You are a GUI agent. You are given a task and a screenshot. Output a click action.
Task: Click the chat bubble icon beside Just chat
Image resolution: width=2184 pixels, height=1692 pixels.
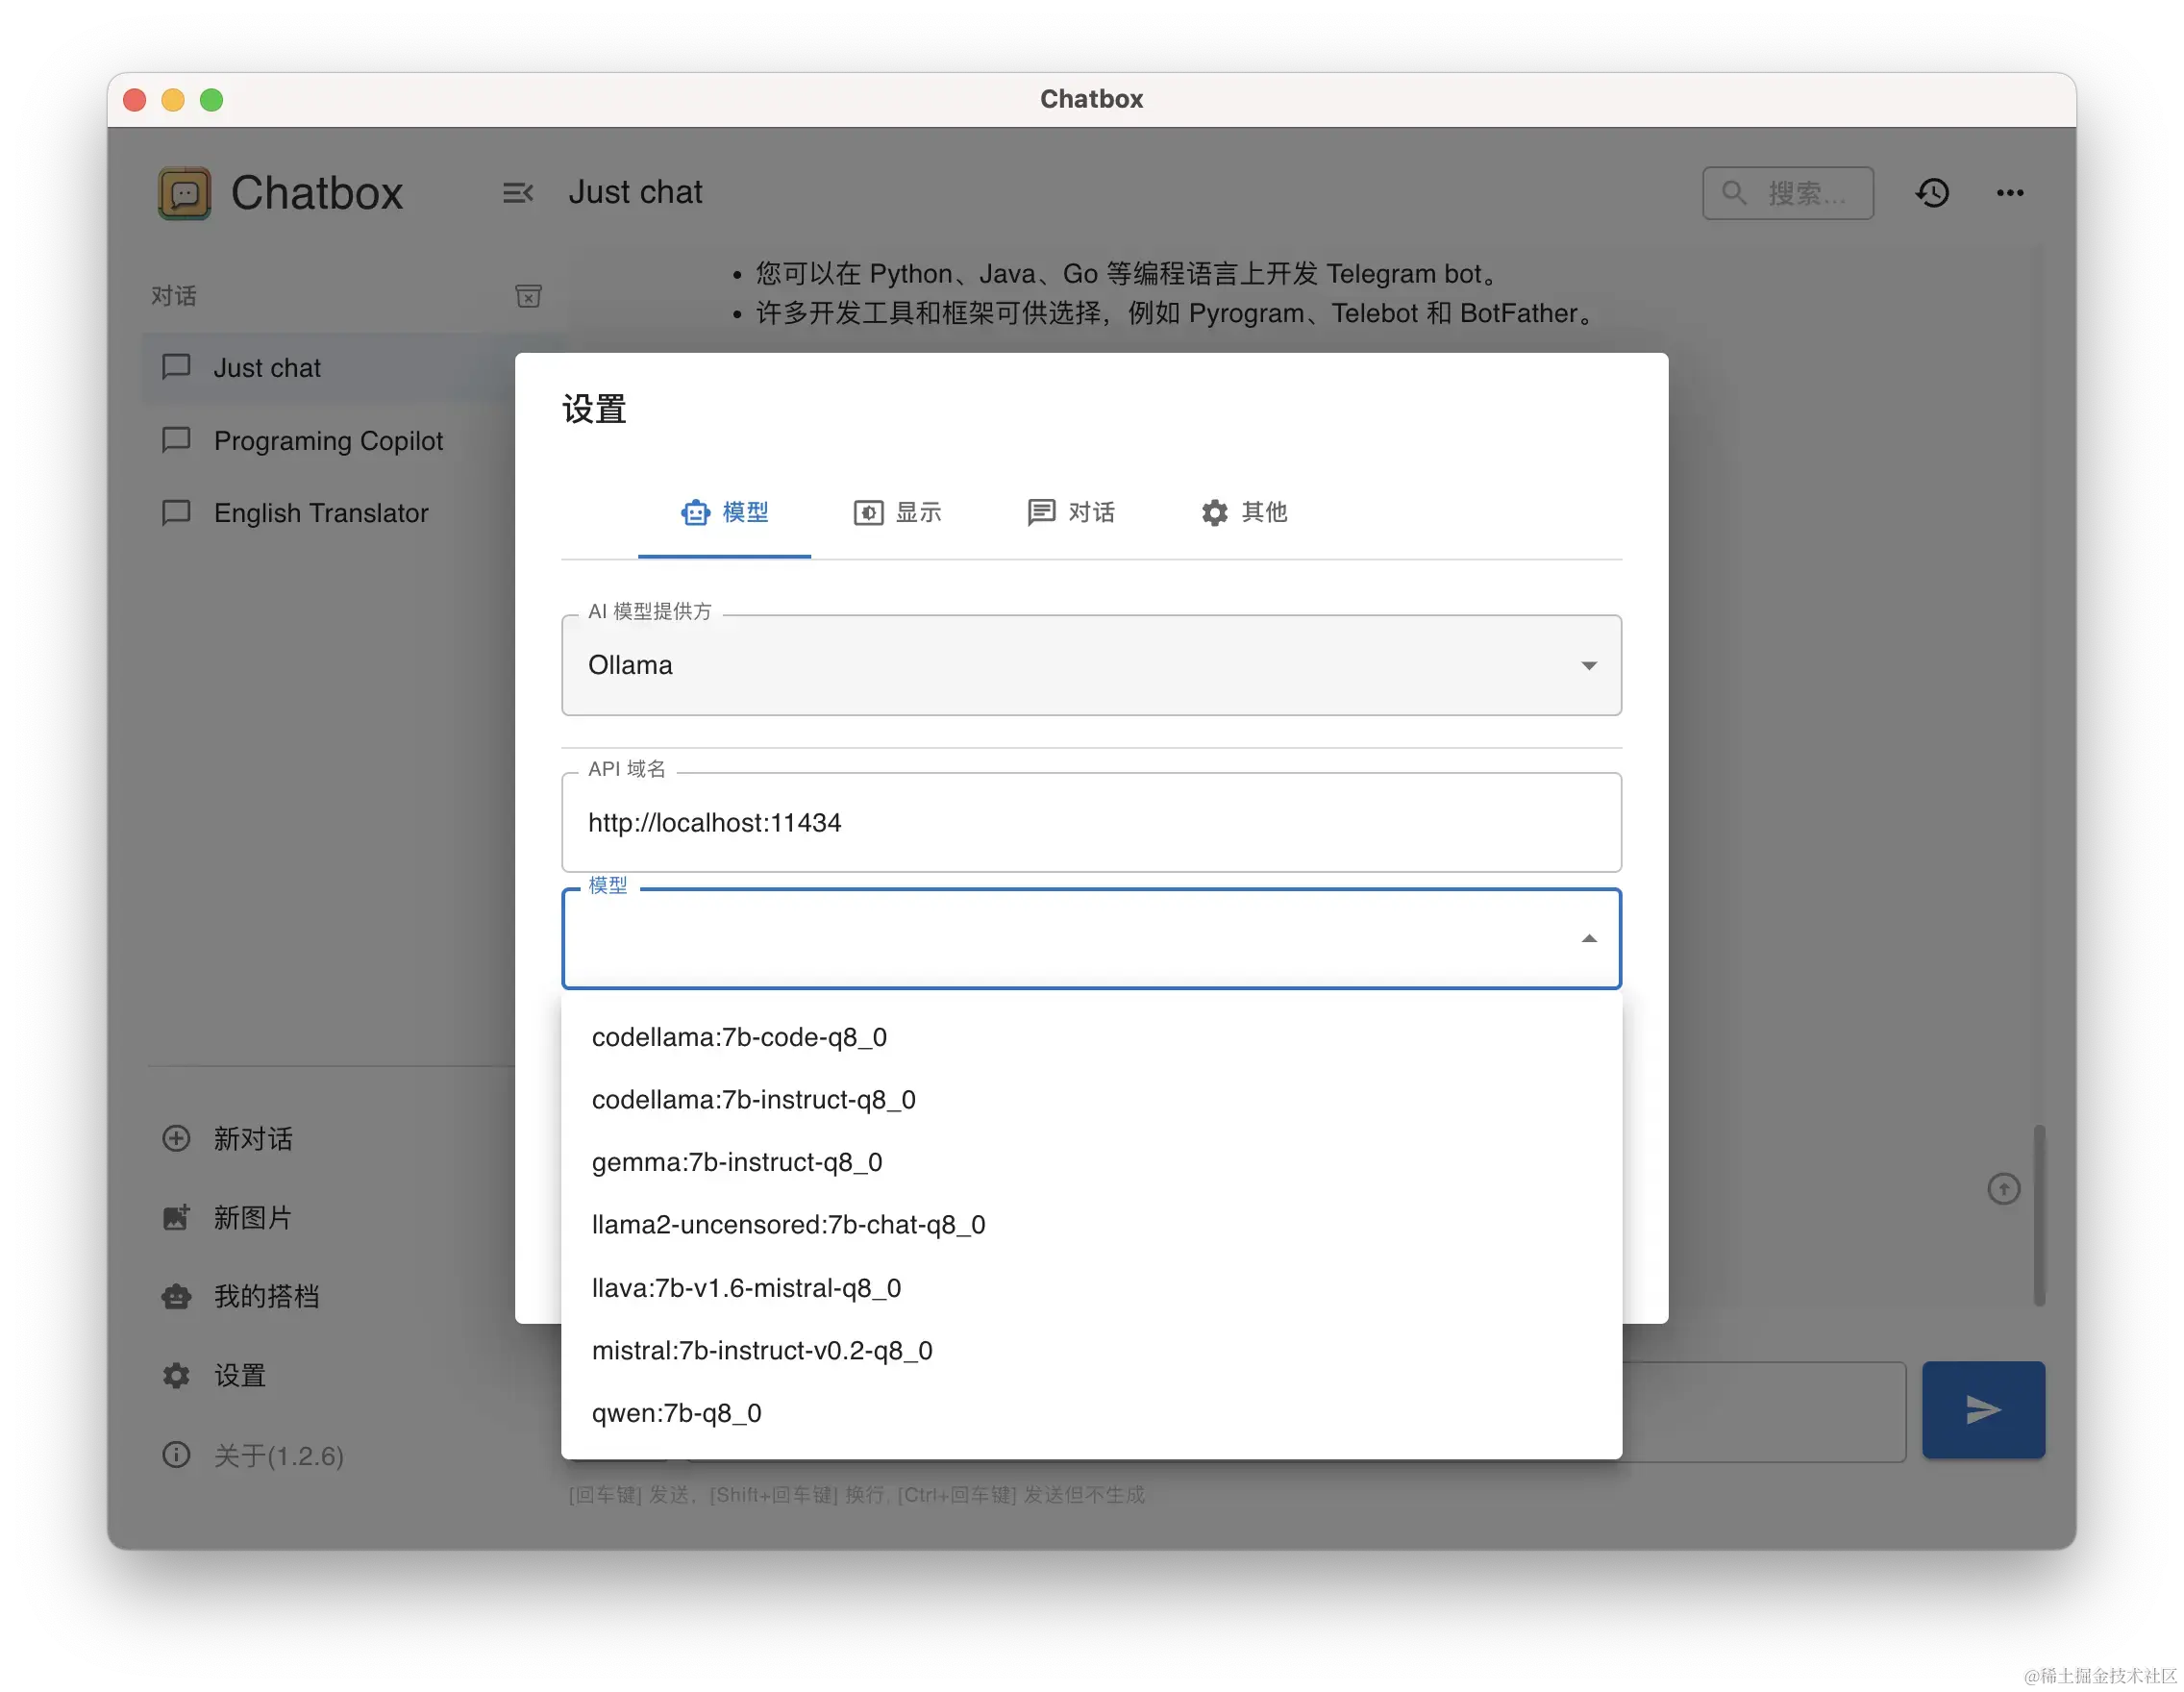(176, 367)
